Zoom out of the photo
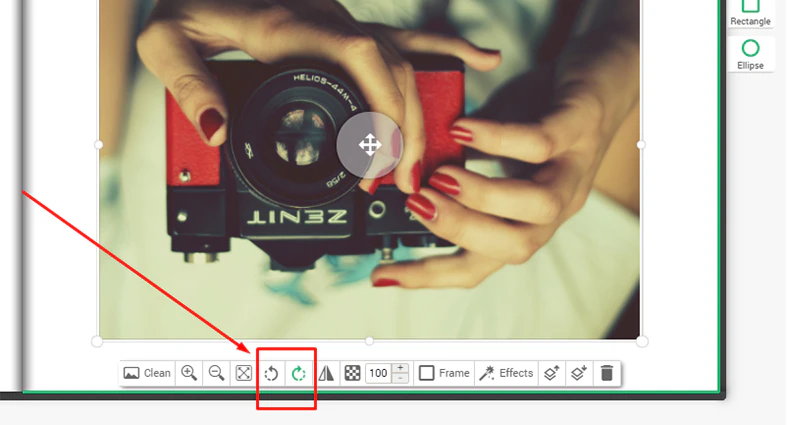Viewport: 800px width, 425px height. tap(216, 373)
